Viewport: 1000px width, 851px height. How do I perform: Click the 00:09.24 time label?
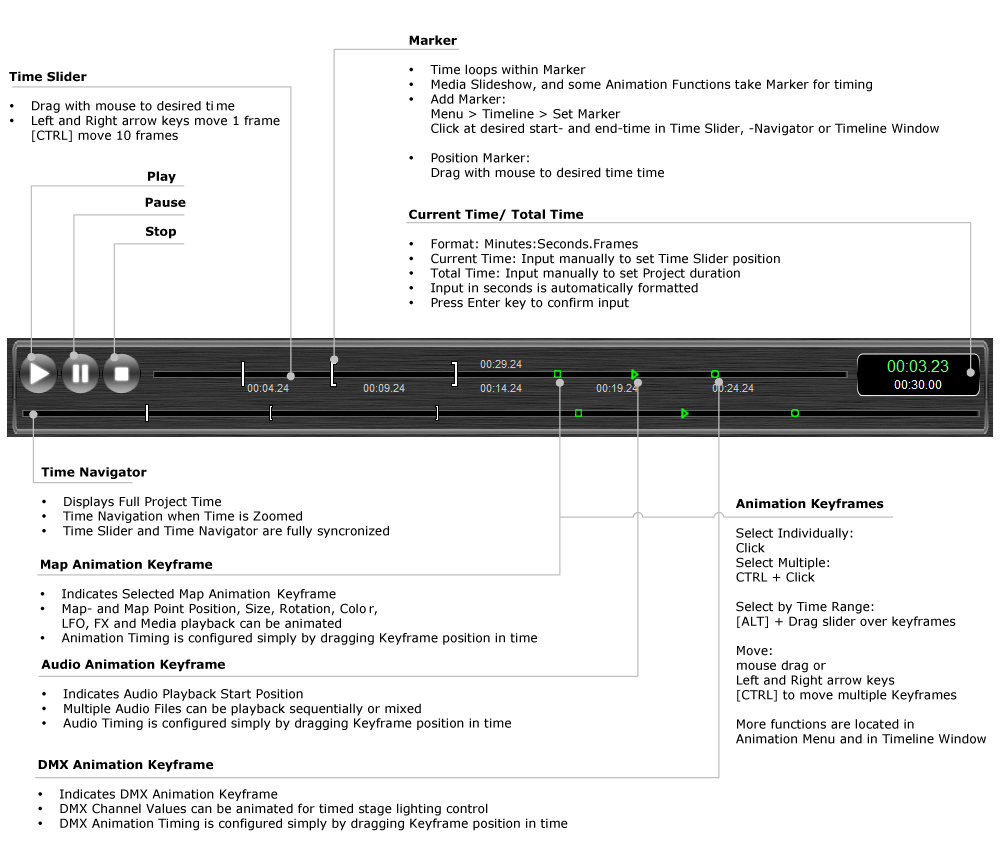click(384, 388)
